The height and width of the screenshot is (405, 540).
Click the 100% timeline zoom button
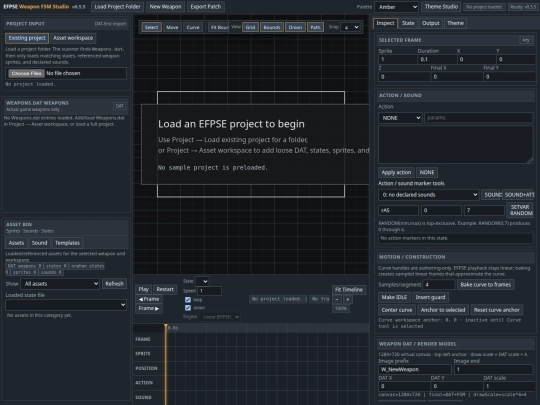coord(341,308)
